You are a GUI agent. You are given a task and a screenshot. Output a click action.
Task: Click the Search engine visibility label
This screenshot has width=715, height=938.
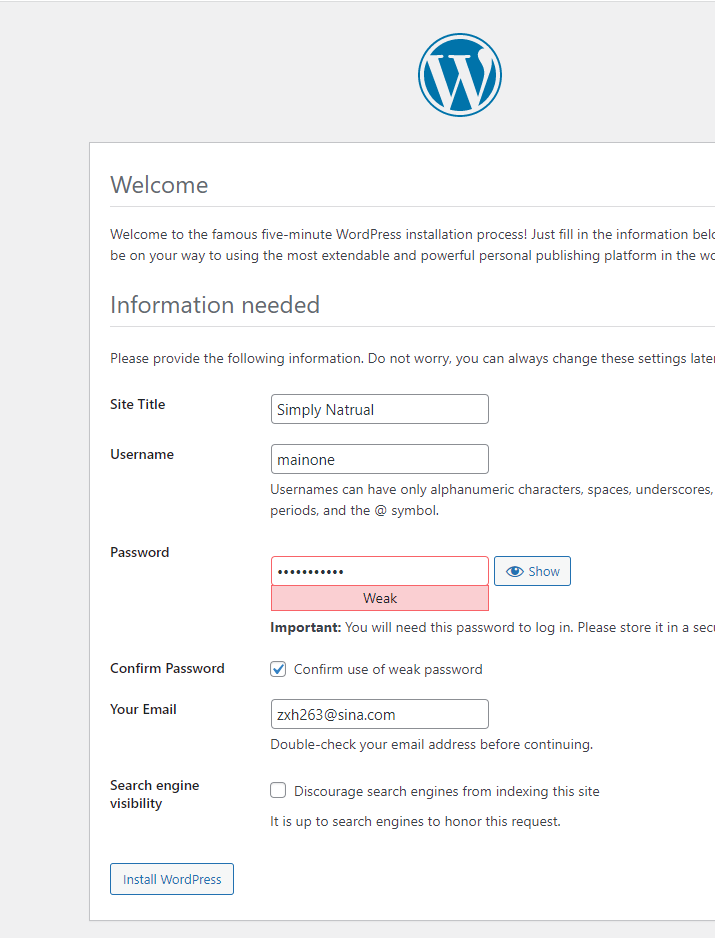coord(154,794)
